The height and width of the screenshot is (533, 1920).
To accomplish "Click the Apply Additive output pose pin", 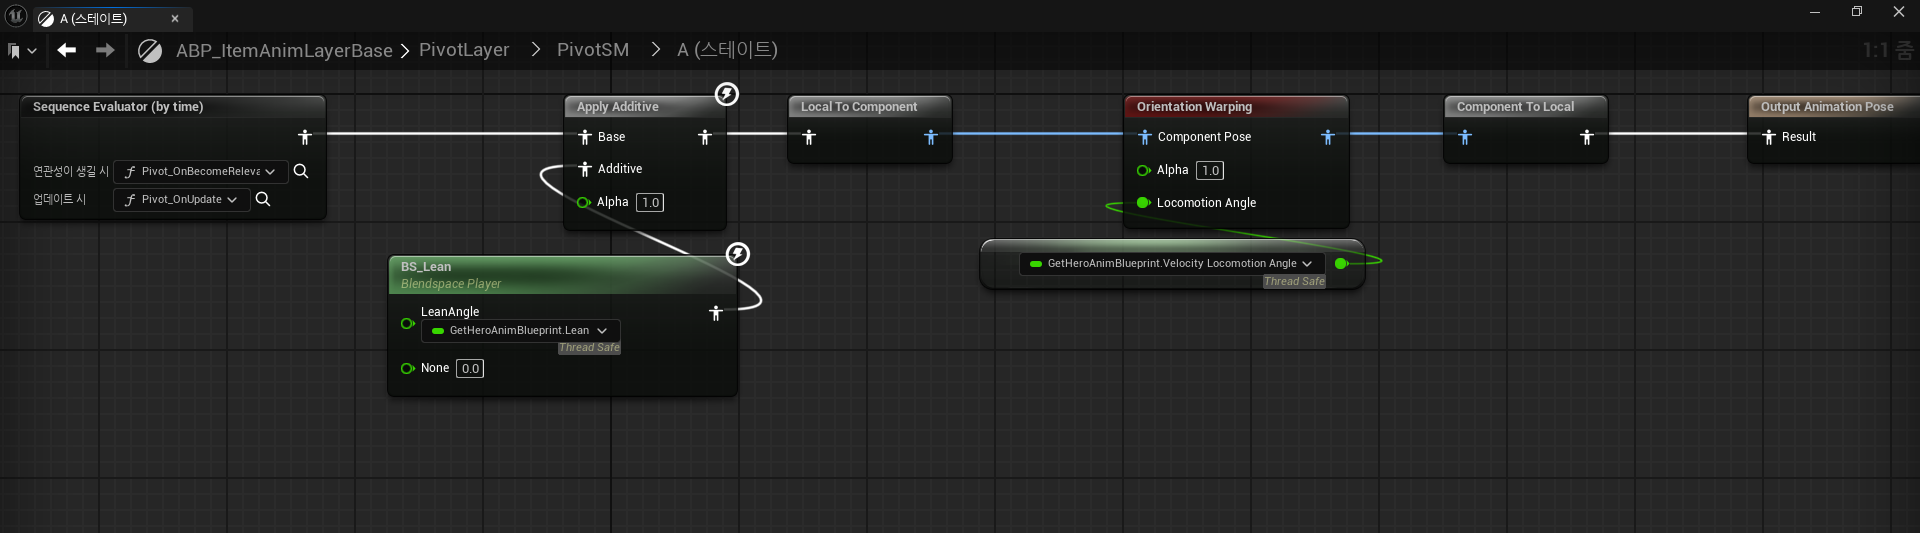I will [x=705, y=137].
